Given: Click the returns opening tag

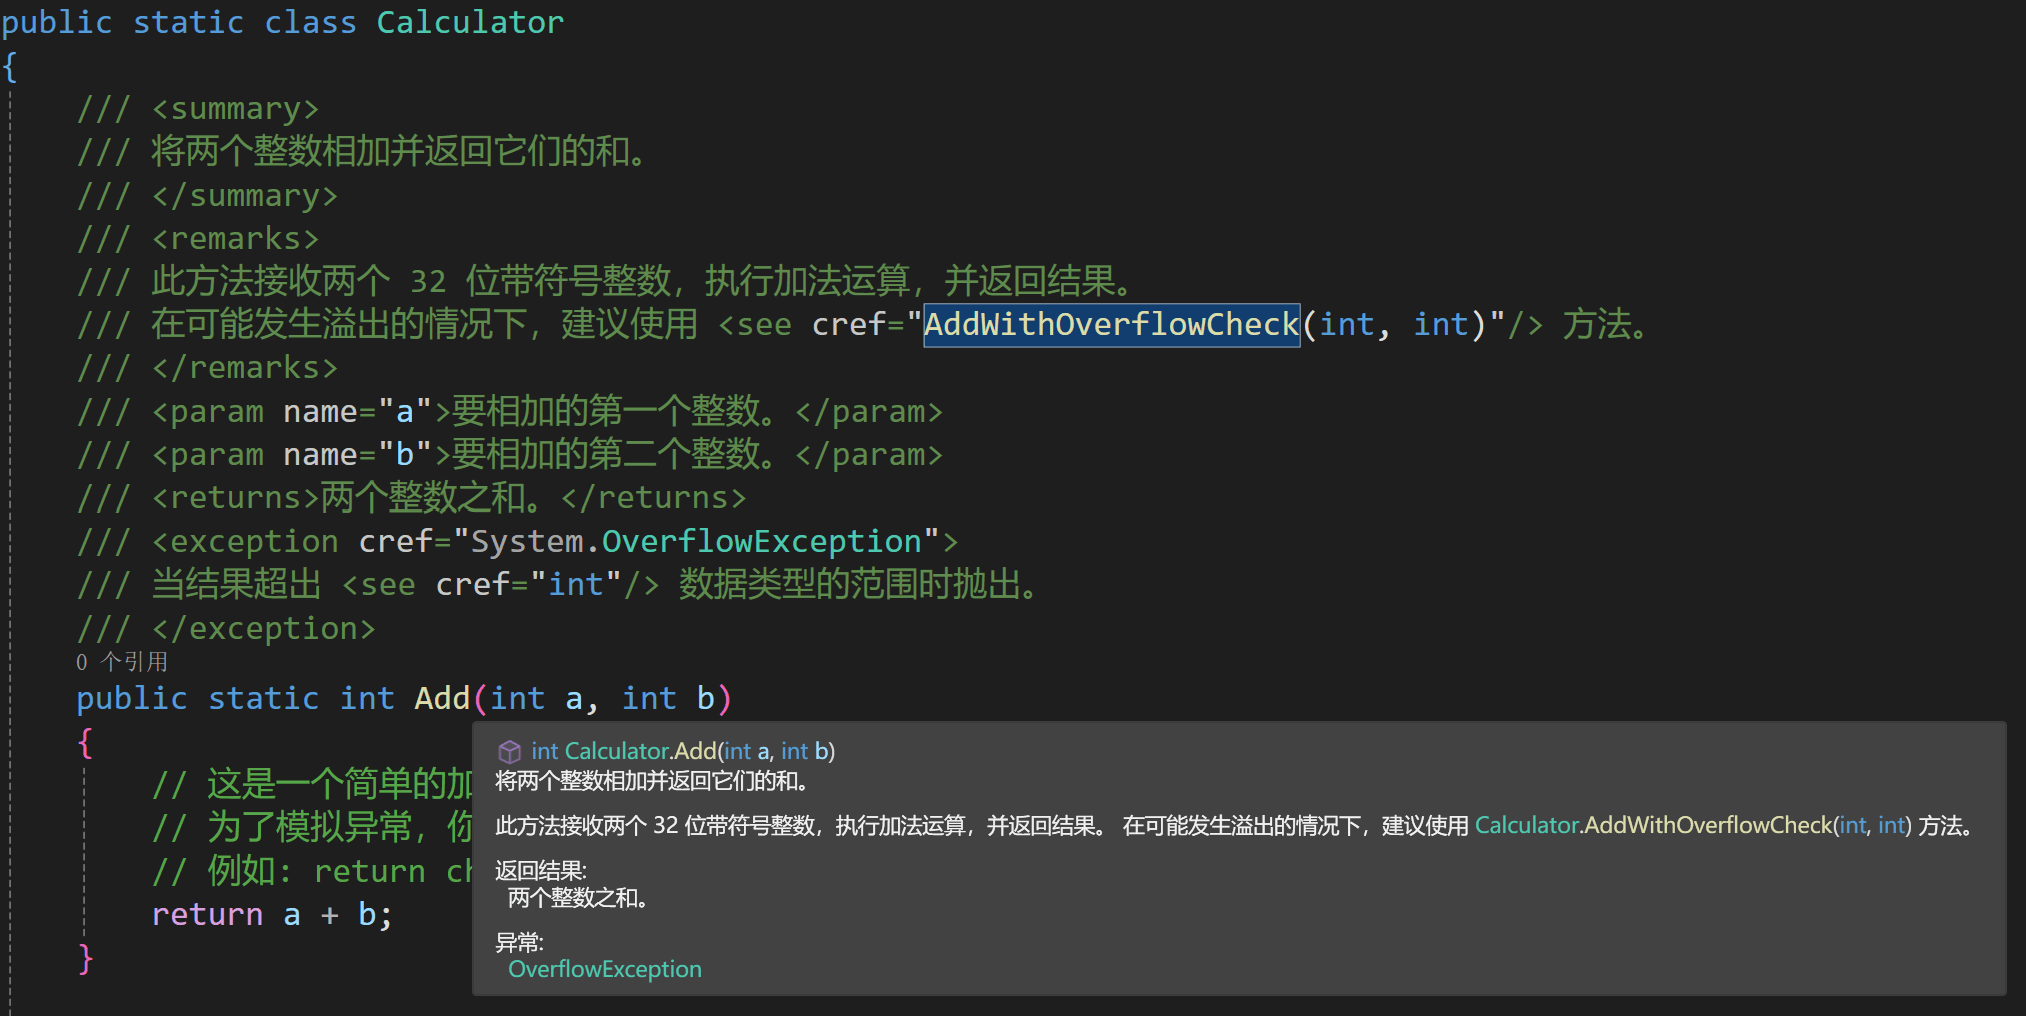Looking at the screenshot, I should point(234,497).
